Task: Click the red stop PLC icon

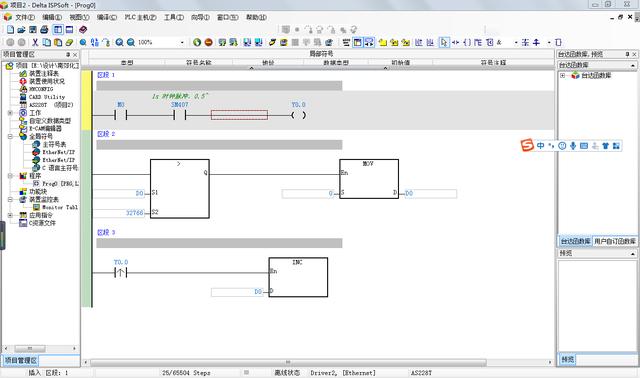Action: point(209,42)
